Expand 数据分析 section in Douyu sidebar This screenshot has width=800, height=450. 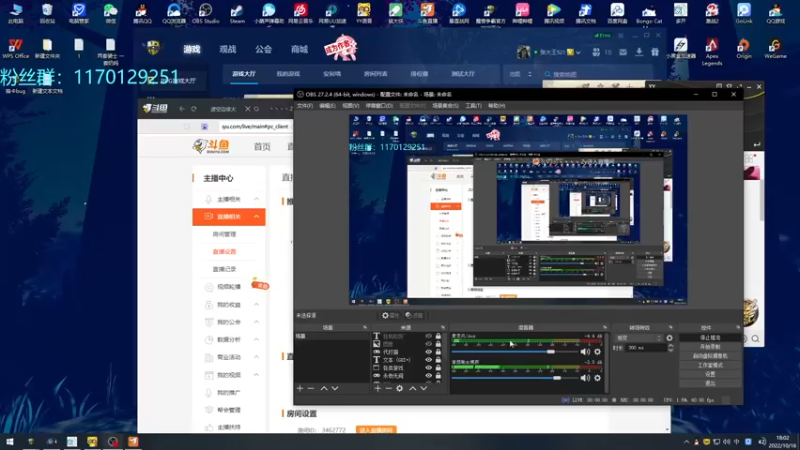[257, 339]
